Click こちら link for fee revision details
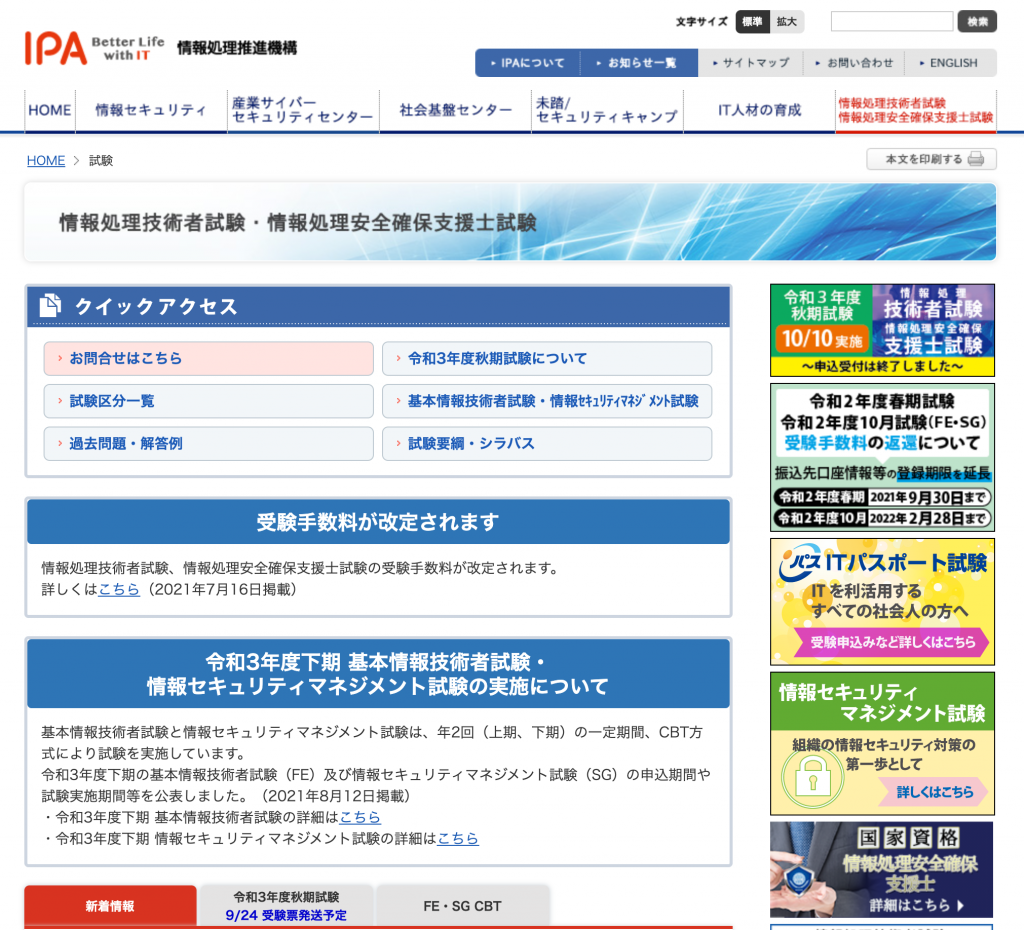 [119, 590]
